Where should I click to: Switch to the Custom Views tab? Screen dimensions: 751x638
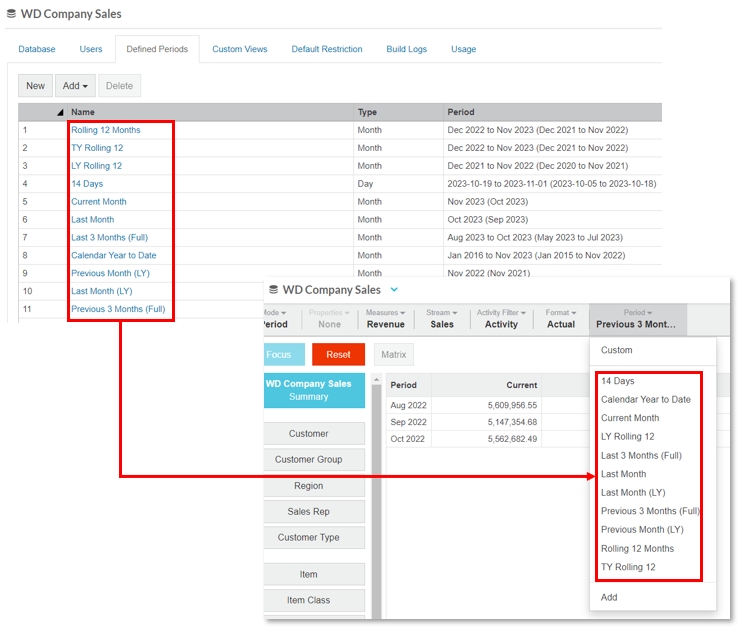point(239,49)
